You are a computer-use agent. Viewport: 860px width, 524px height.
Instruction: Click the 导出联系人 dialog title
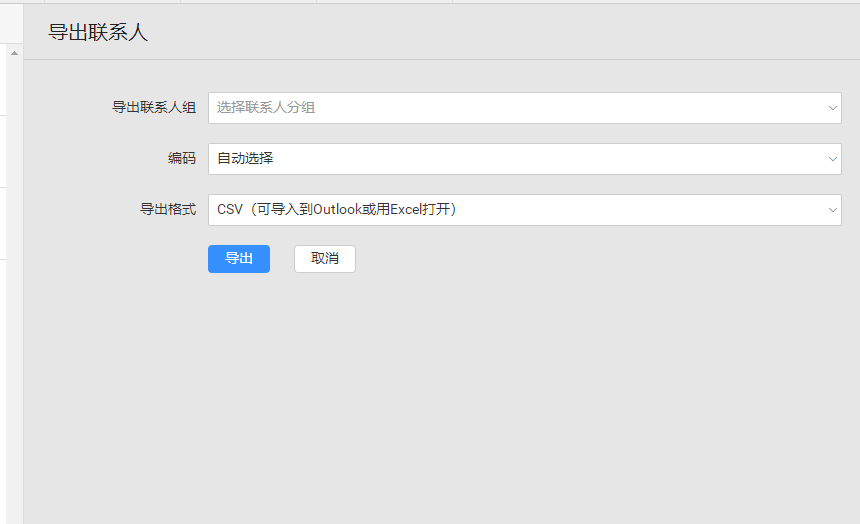(98, 32)
